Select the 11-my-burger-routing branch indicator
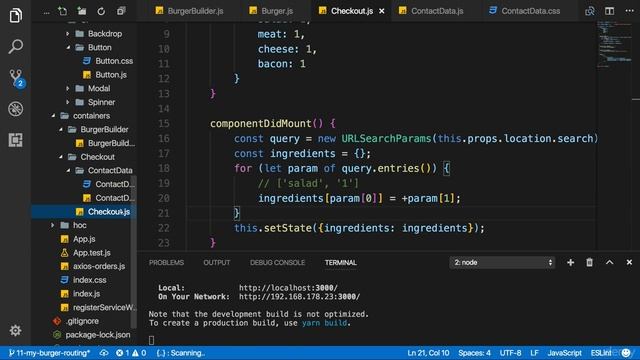The width and height of the screenshot is (640, 360). pyautogui.click(x=49, y=353)
